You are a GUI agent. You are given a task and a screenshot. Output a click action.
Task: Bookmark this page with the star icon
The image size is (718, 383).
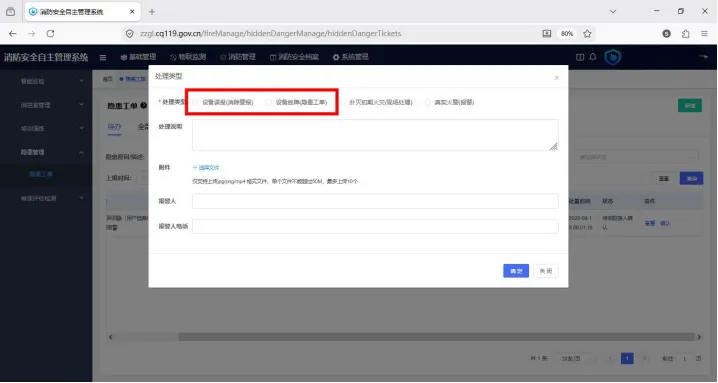[587, 33]
